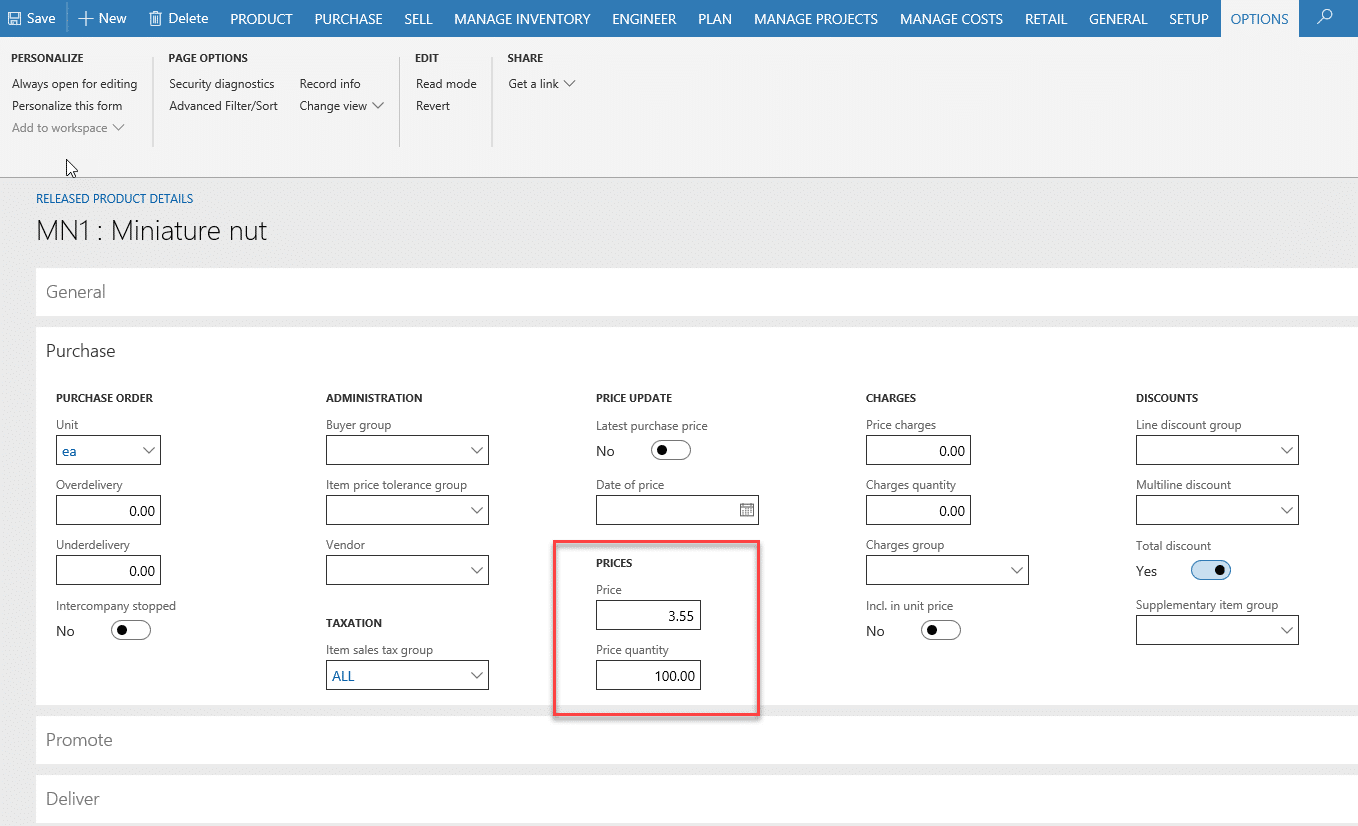Open the RETAIL tab
Screen dimensions: 1358x826
click(x=1046, y=19)
